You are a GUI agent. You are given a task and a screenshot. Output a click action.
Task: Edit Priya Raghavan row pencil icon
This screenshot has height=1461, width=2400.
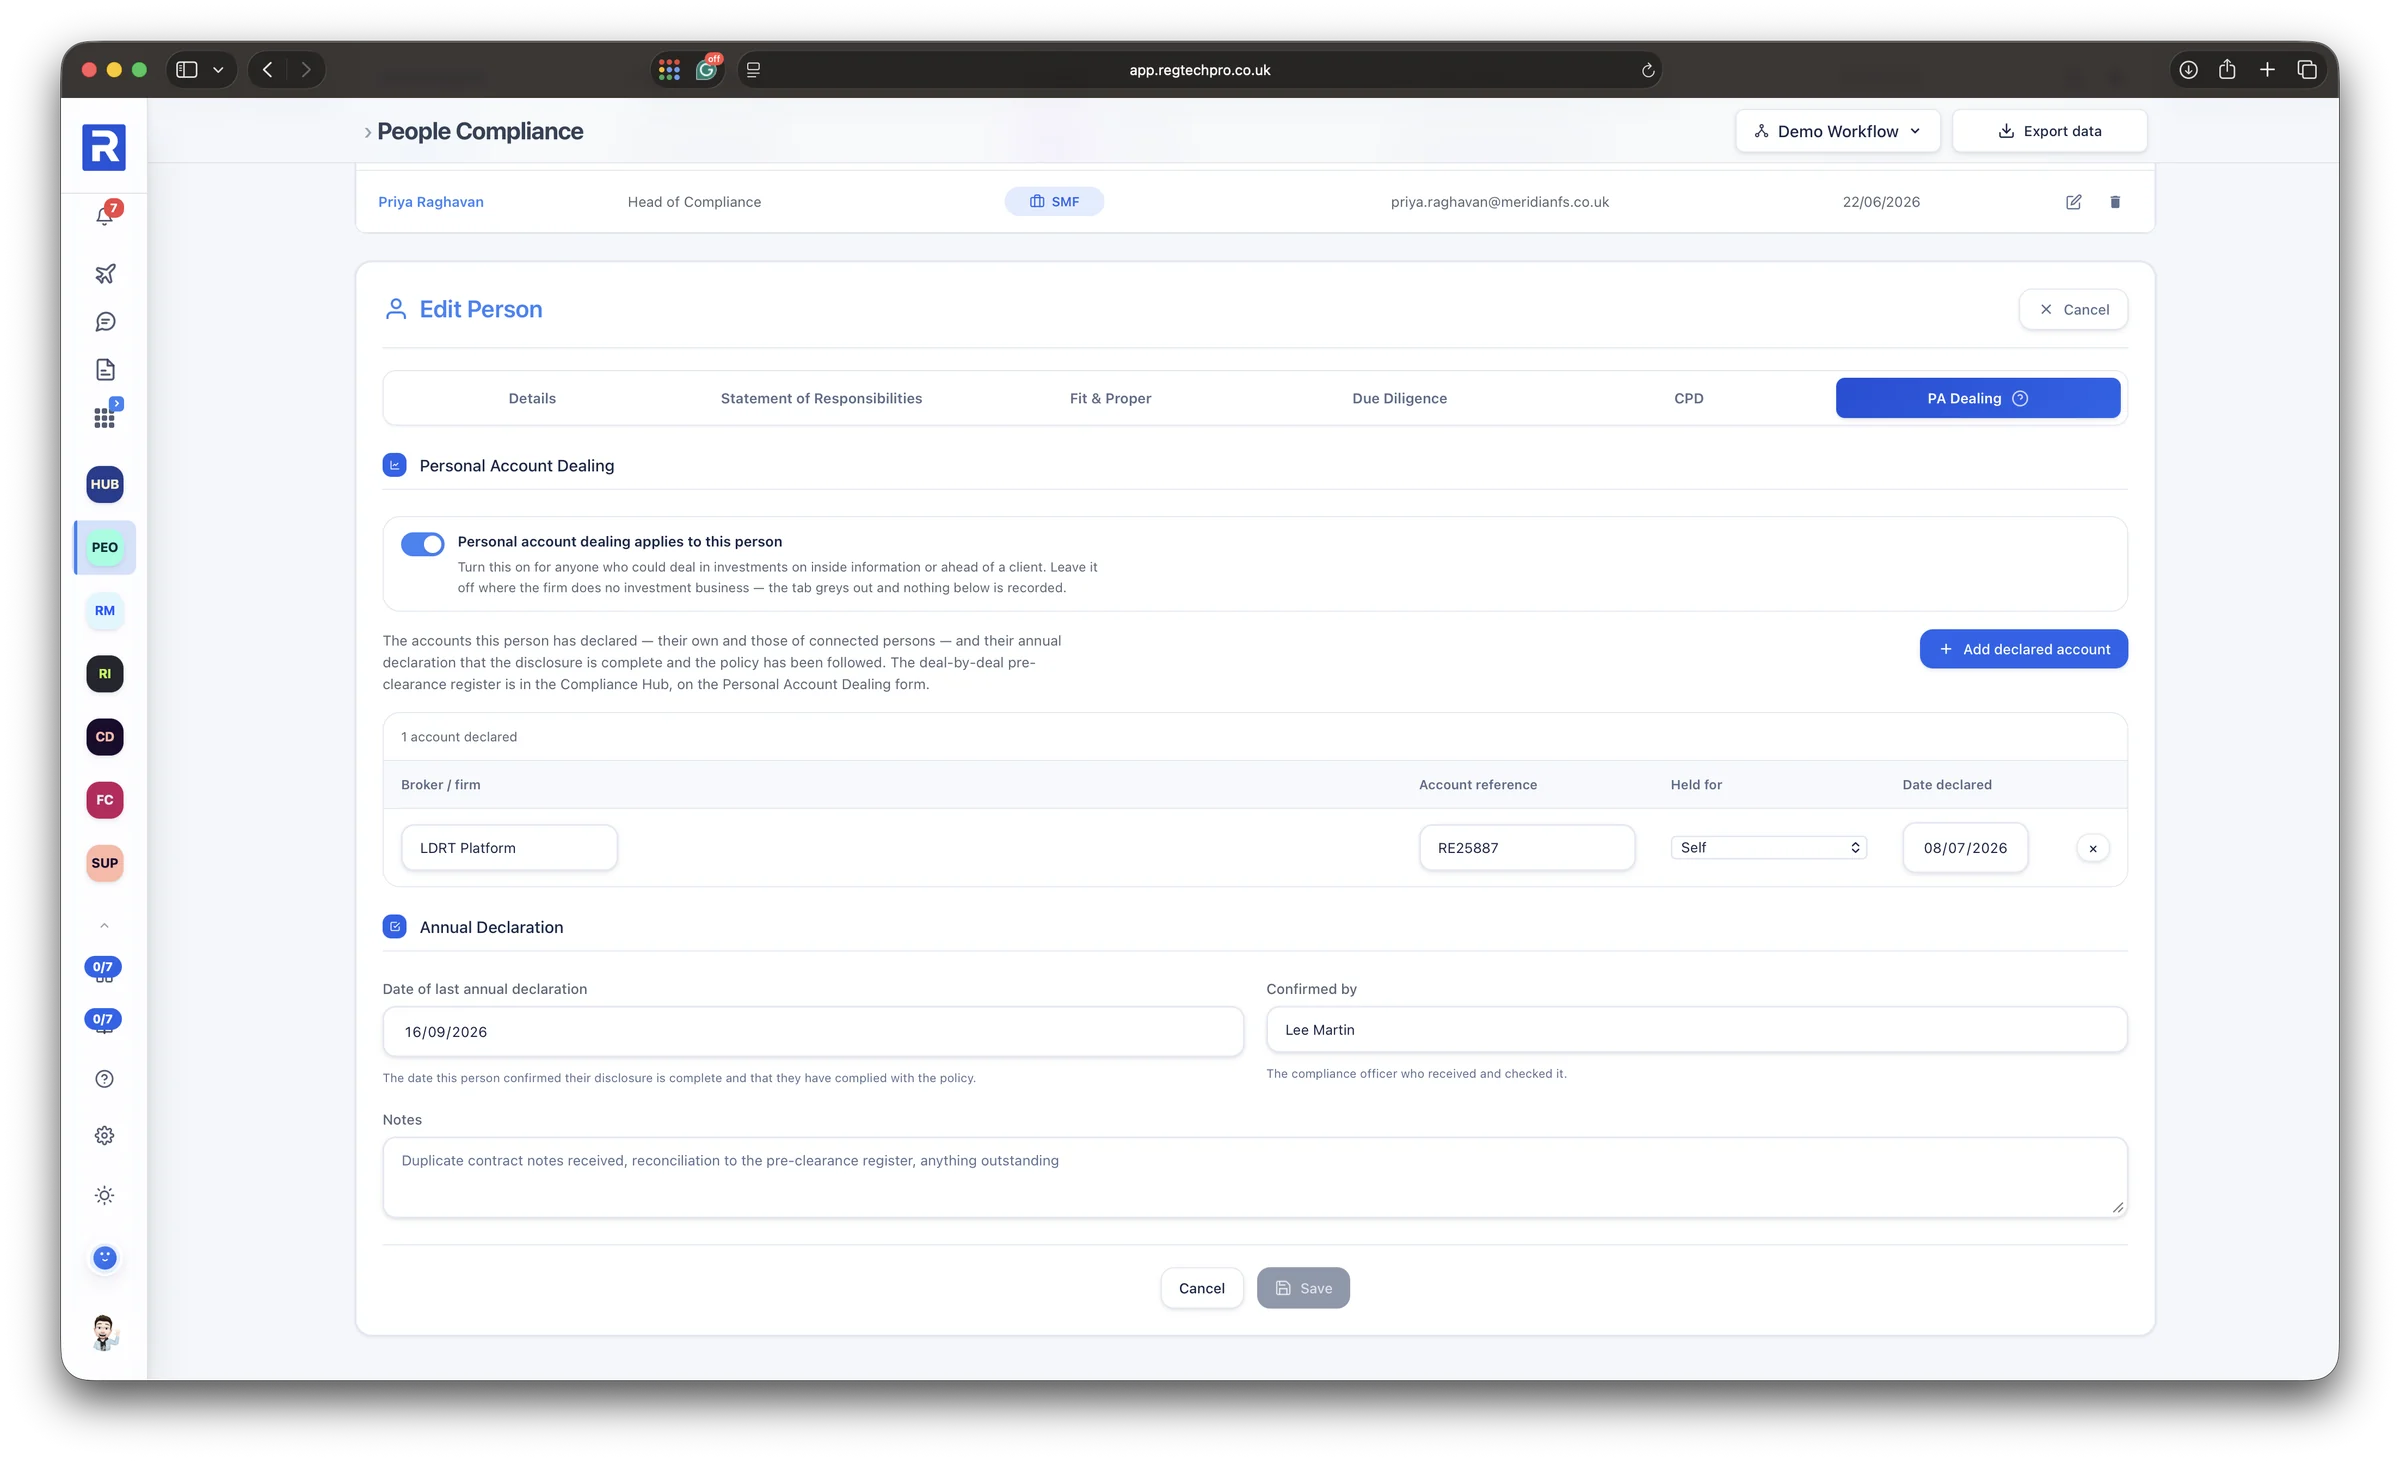2074,202
